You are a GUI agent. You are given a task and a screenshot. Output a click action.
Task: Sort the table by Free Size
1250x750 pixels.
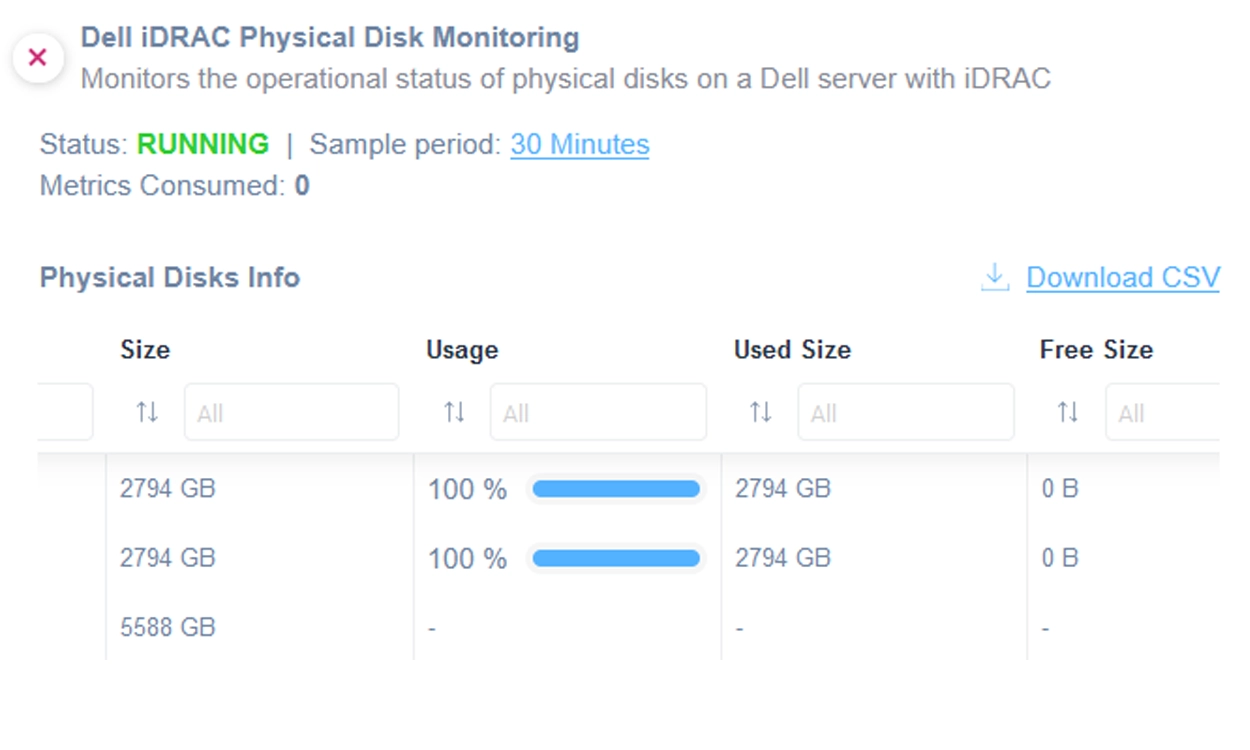click(1068, 412)
